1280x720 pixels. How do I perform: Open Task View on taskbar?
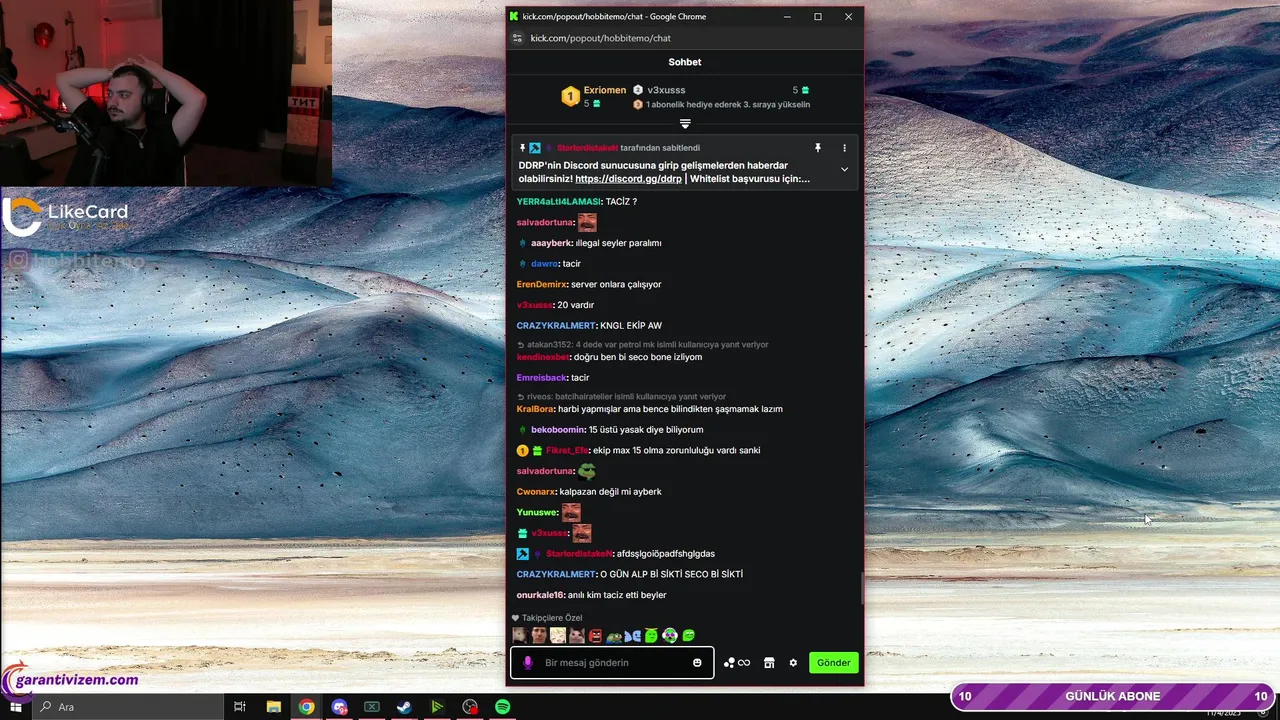pyautogui.click(x=240, y=707)
